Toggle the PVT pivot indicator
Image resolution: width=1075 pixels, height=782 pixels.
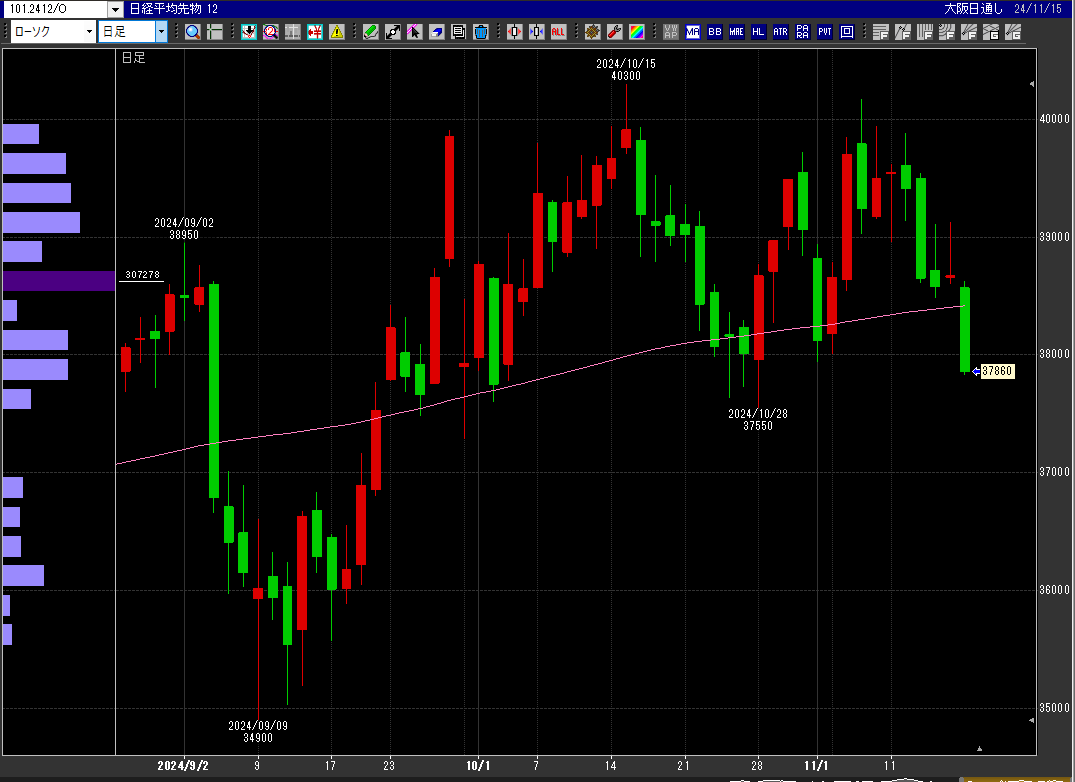tap(825, 32)
